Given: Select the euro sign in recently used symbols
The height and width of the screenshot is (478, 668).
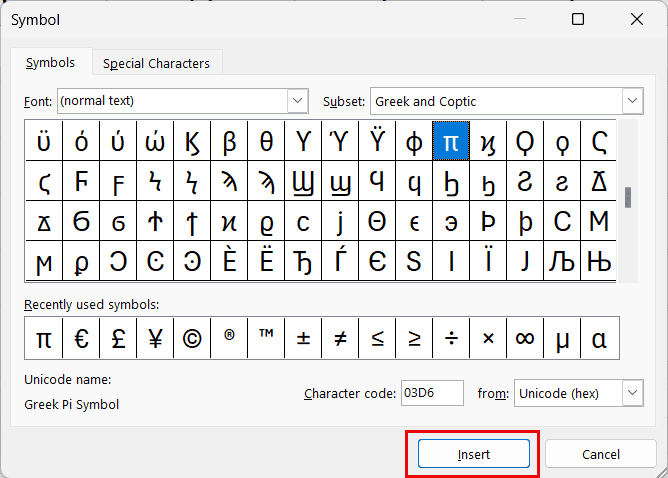Looking at the screenshot, I should [81, 339].
